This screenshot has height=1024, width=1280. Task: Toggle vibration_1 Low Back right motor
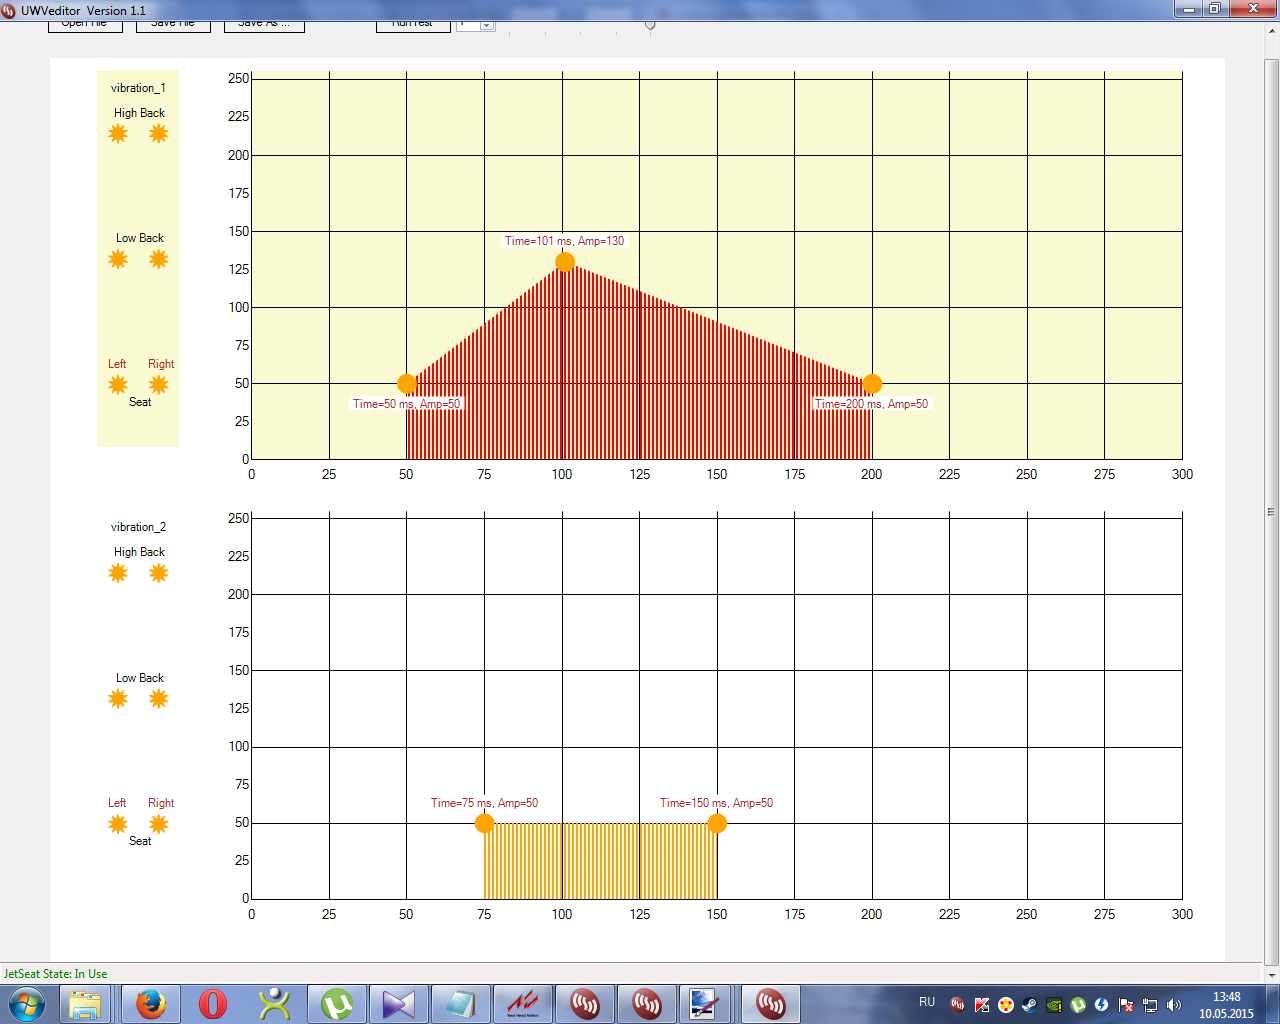click(158, 260)
